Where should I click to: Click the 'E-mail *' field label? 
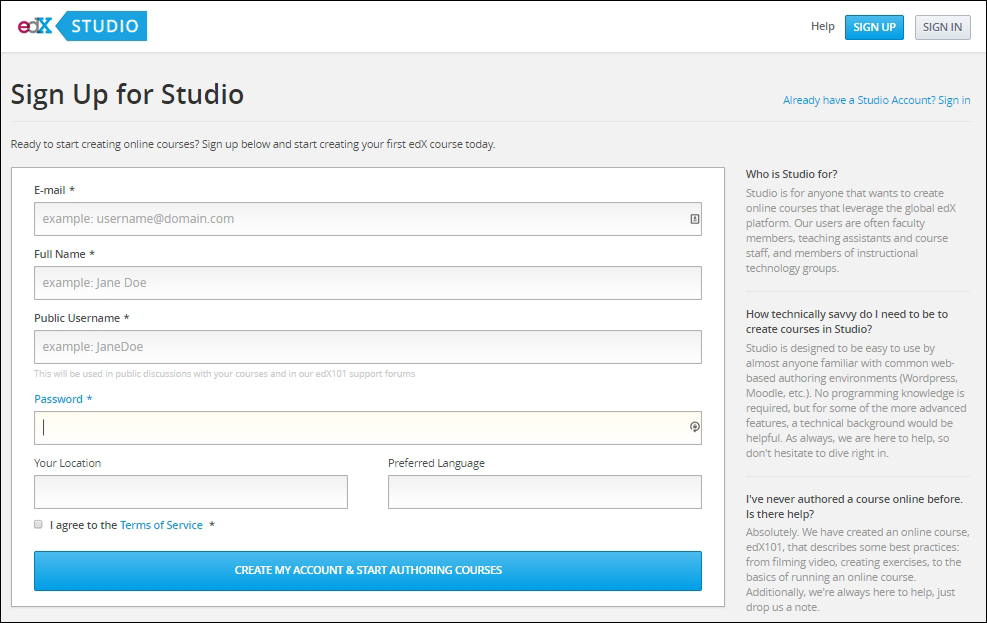54,190
